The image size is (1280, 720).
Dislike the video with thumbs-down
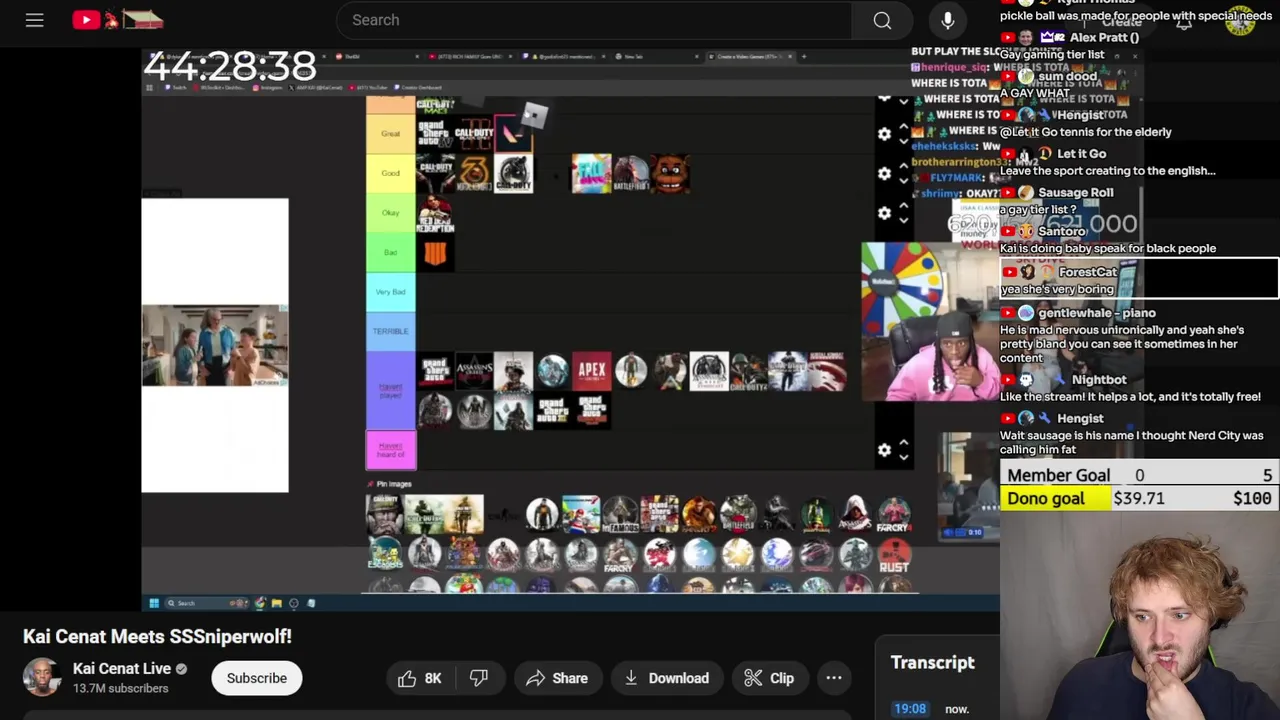(x=479, y=678)
